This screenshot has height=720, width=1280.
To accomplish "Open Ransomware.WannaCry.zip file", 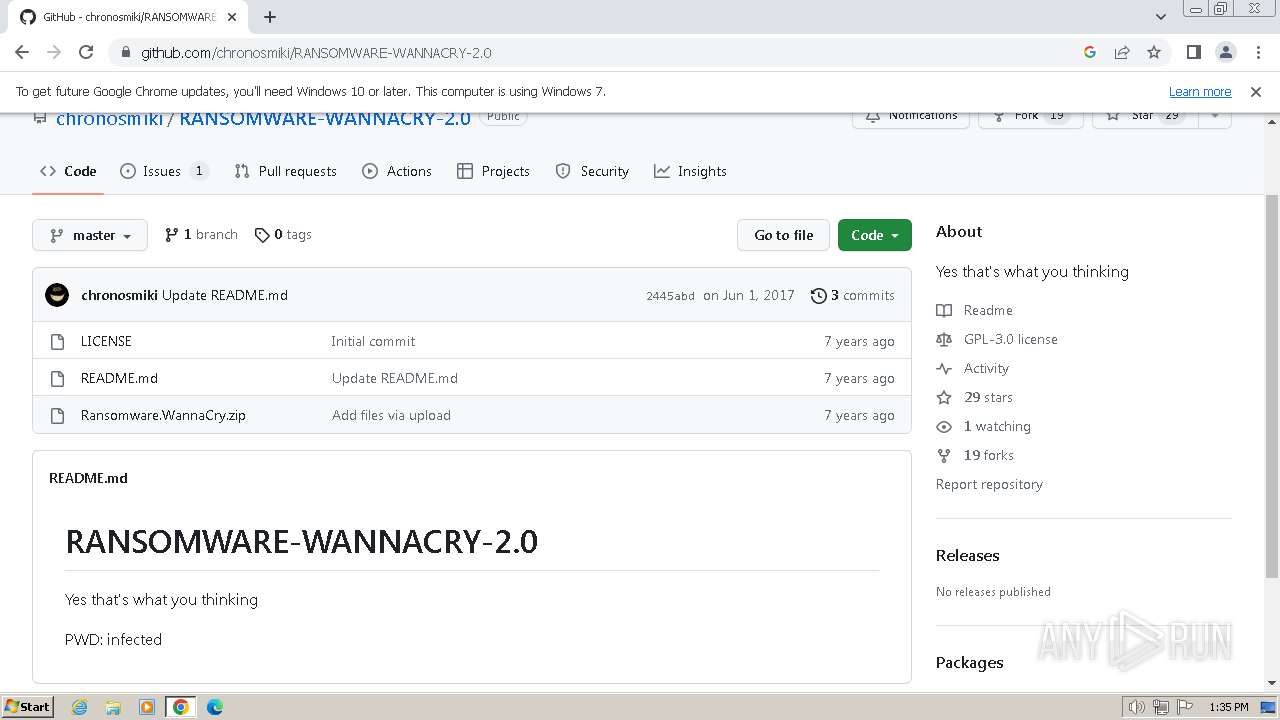I will click(163, 415).
